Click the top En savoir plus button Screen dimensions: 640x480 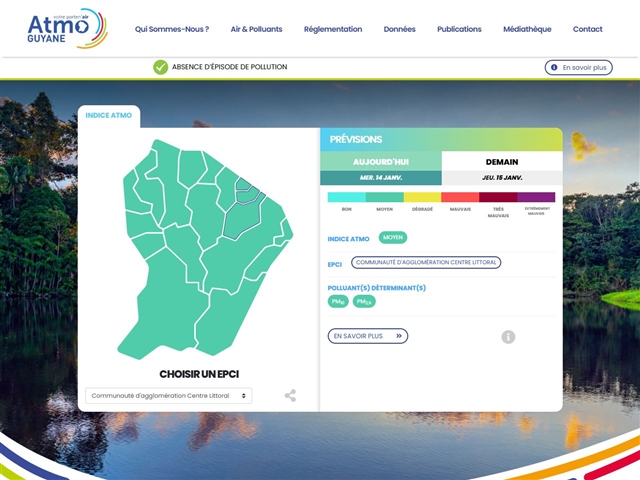point(579,67)
